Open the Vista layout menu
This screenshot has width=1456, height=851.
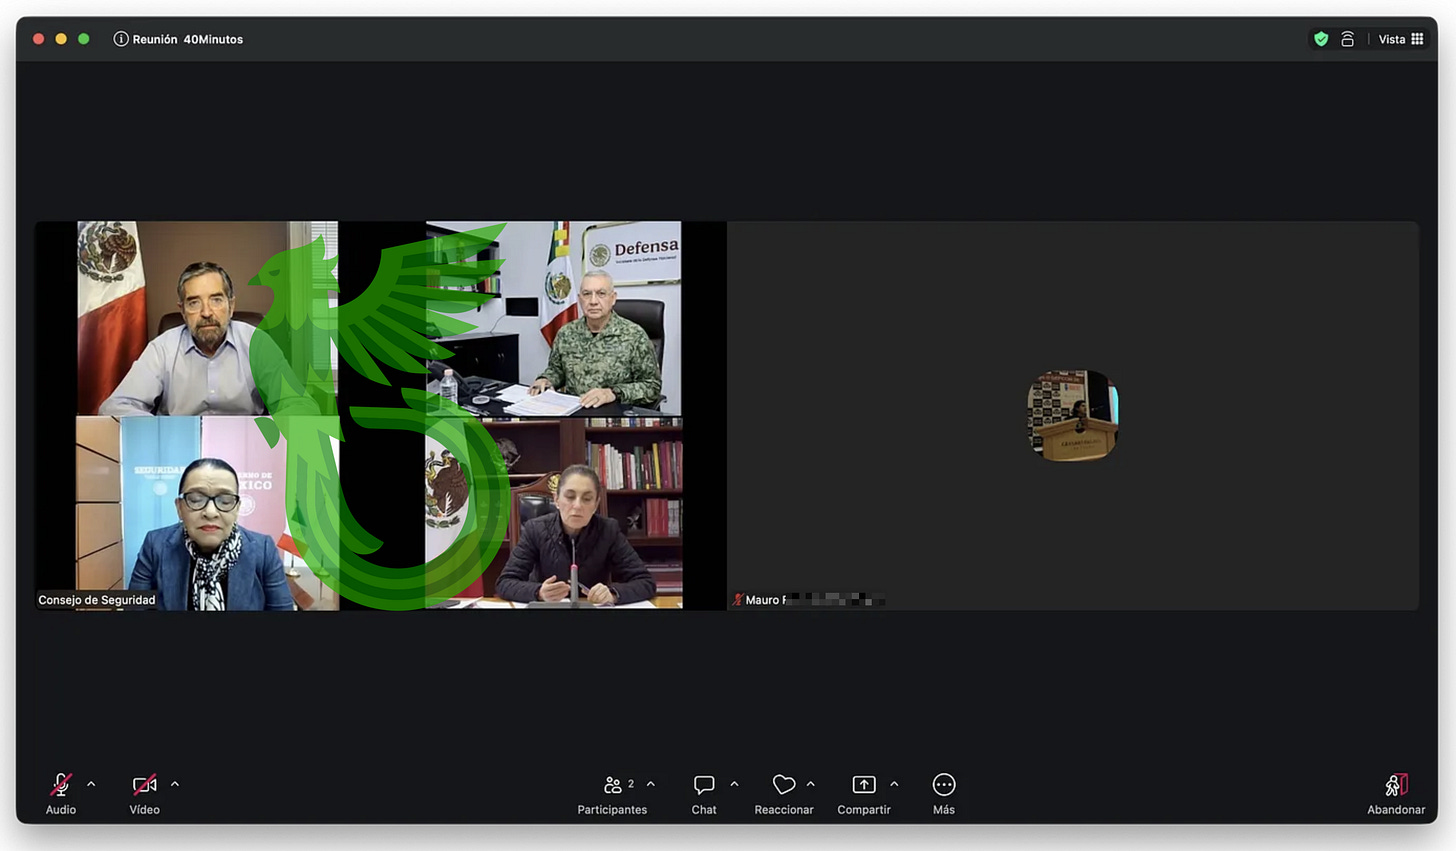(1401, 39)
